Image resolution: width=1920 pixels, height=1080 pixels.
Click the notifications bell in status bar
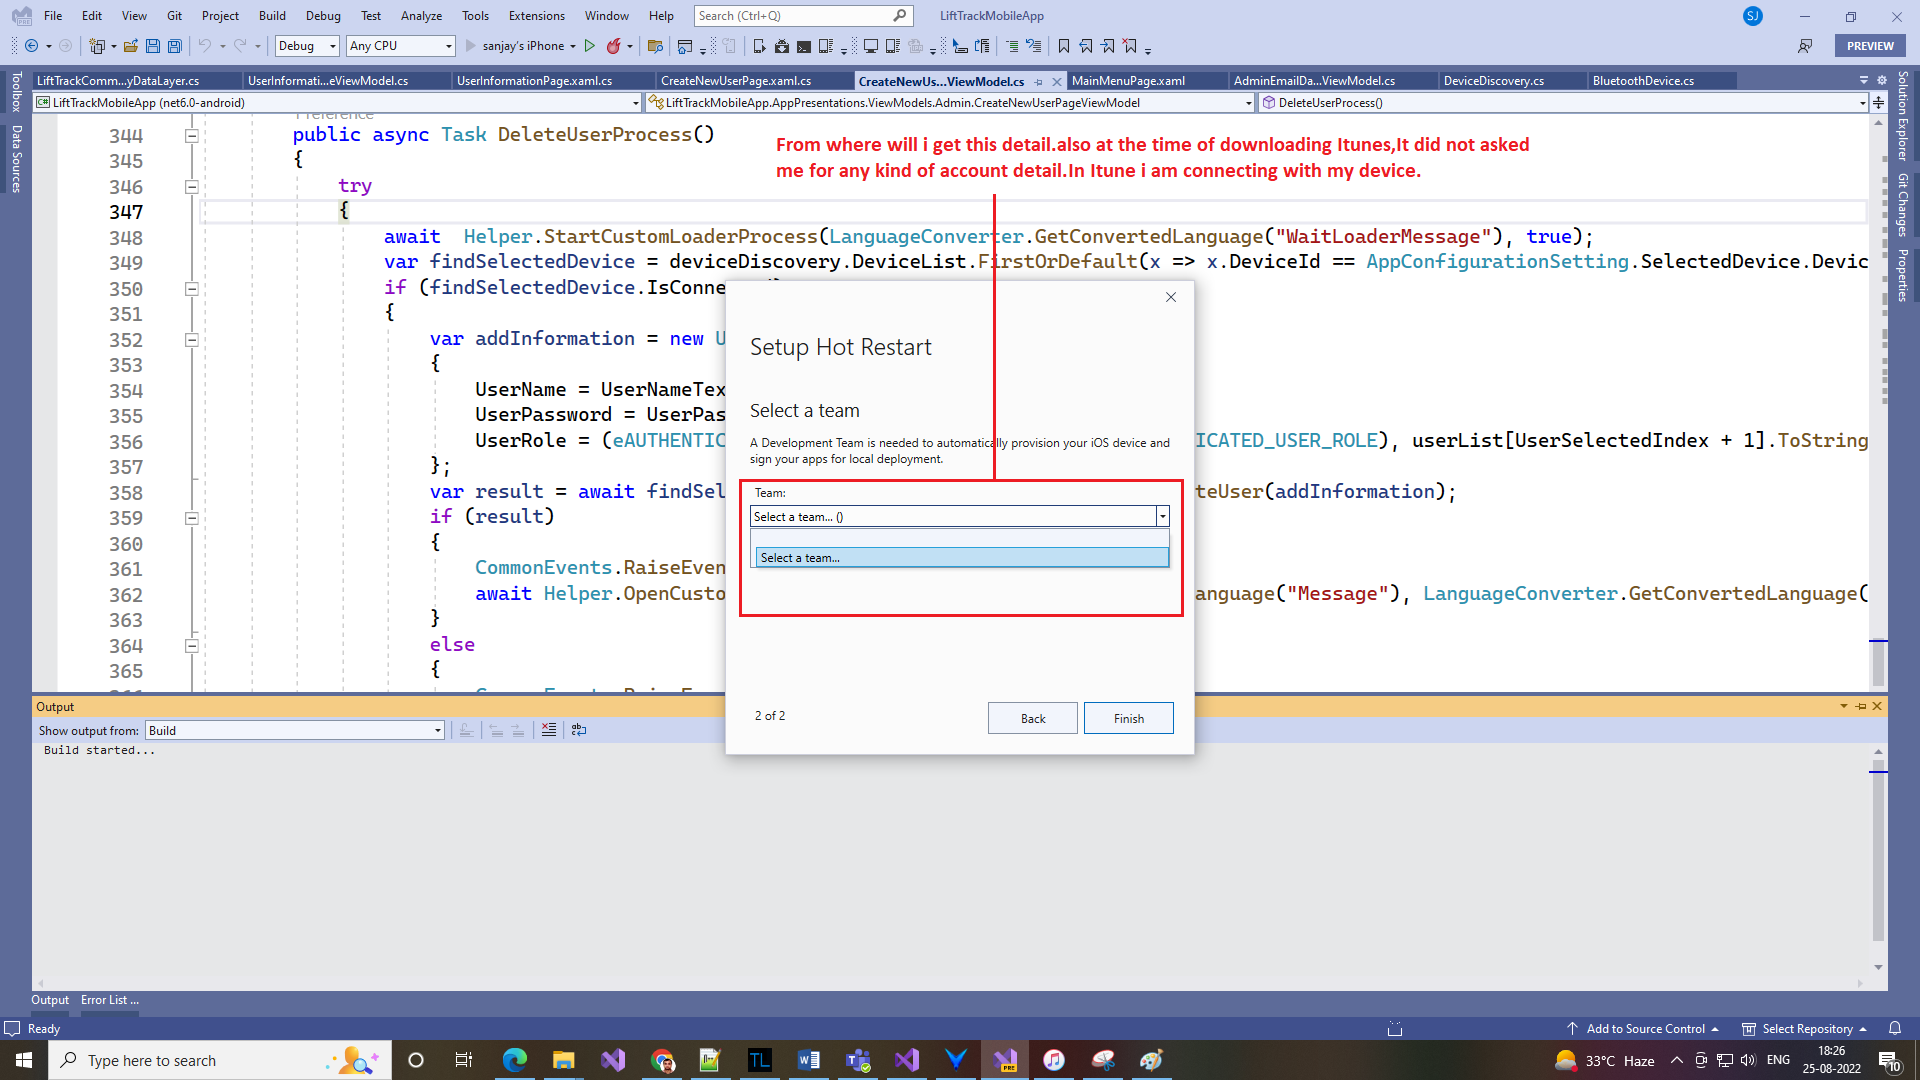pyautogui.click(x=1895, y=1028)
